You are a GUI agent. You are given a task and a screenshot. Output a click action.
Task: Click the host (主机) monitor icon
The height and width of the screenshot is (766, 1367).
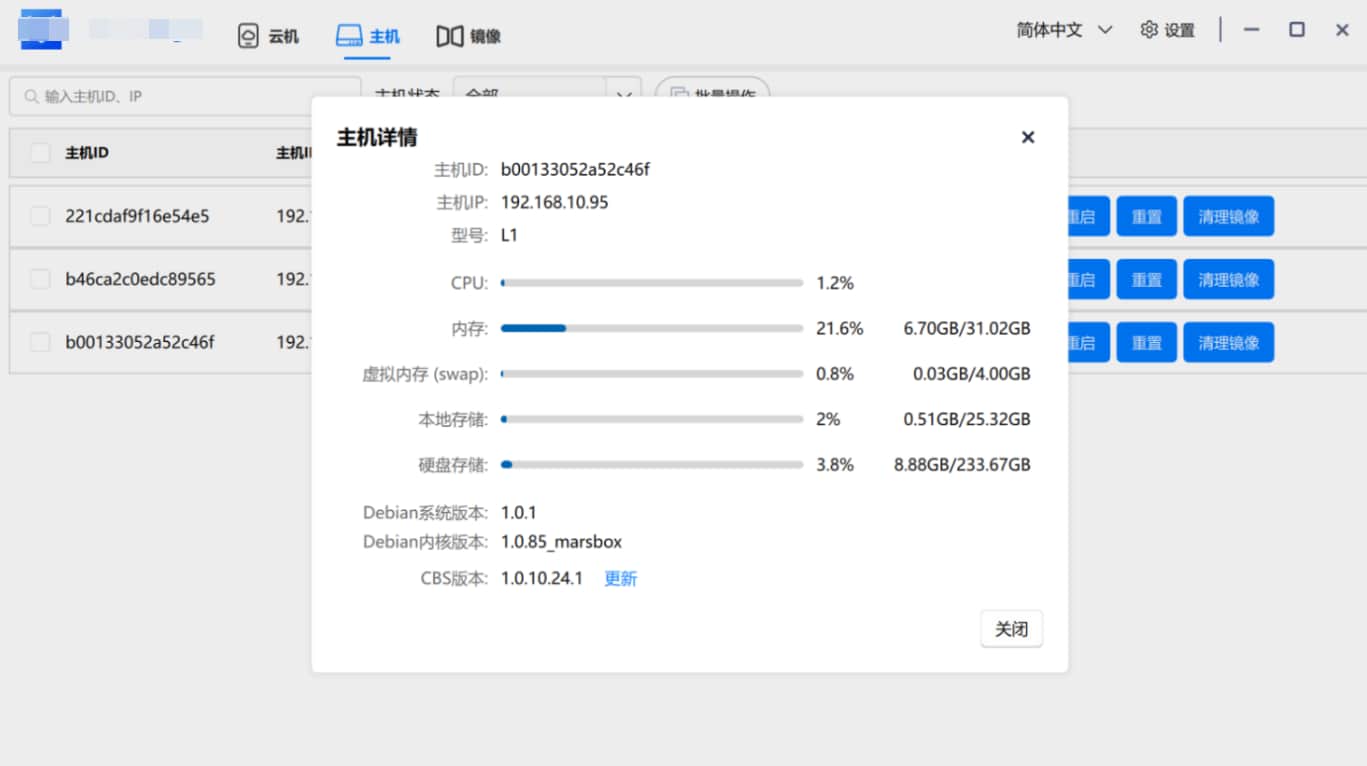pos(348,36)
